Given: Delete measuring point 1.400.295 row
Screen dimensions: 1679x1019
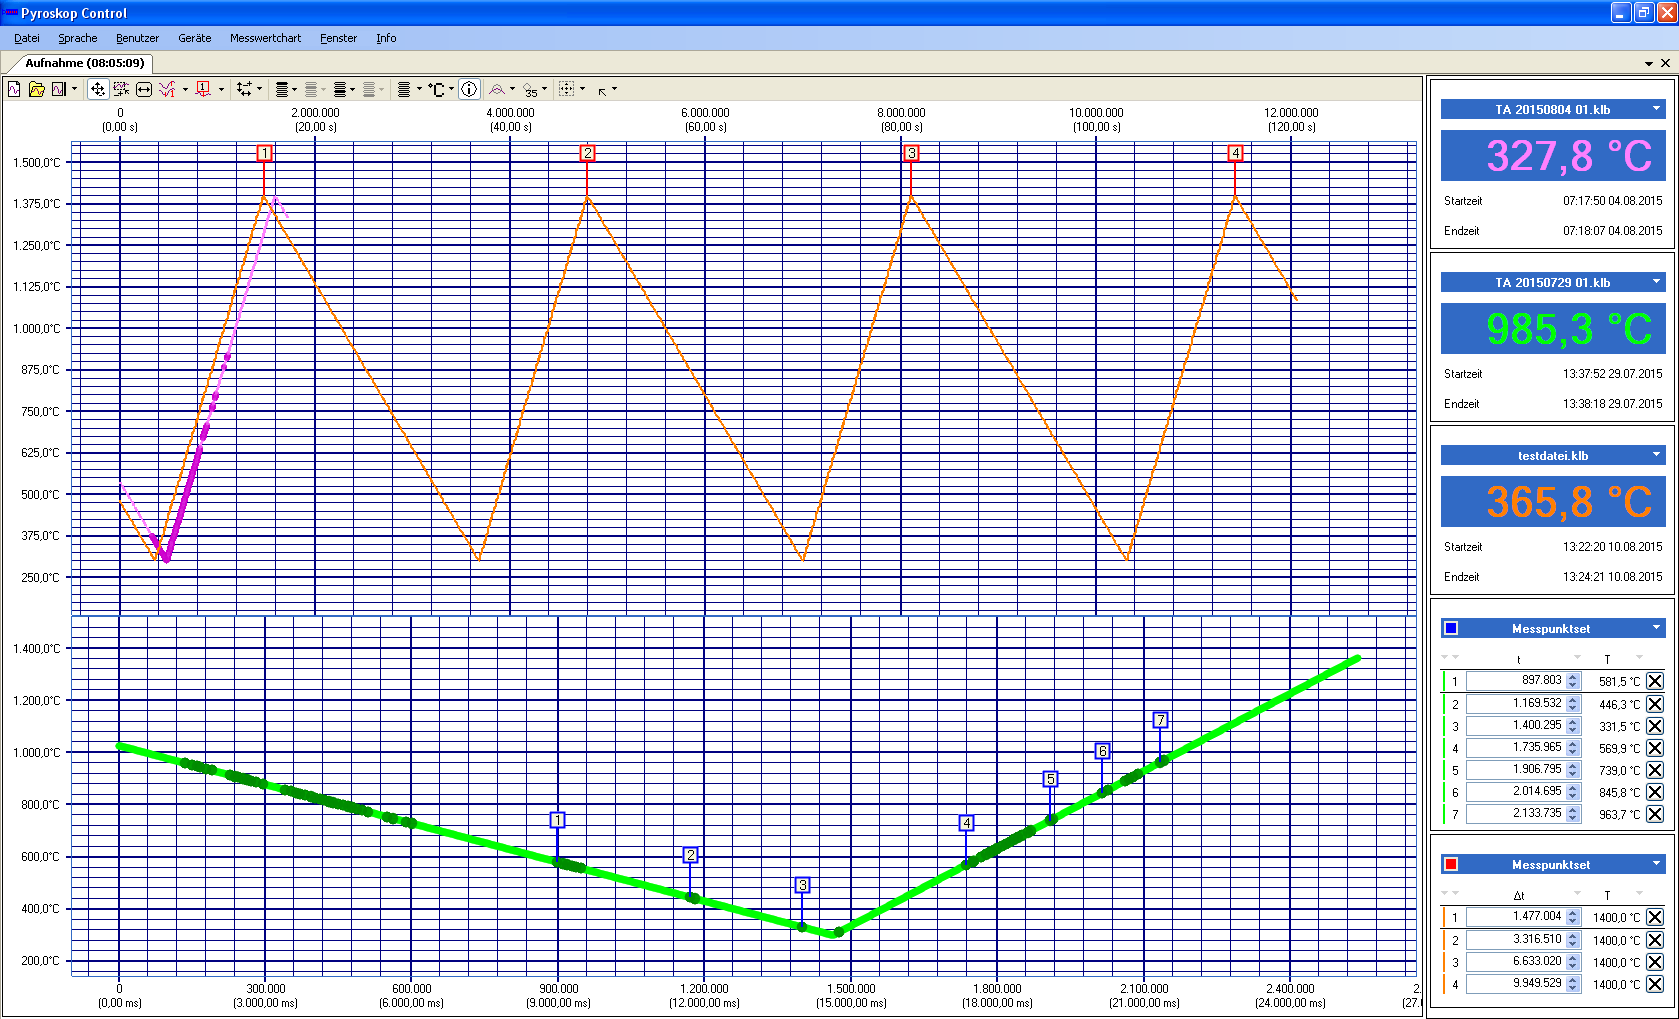Looking at the screenshot, I should tap(1655, 726).
